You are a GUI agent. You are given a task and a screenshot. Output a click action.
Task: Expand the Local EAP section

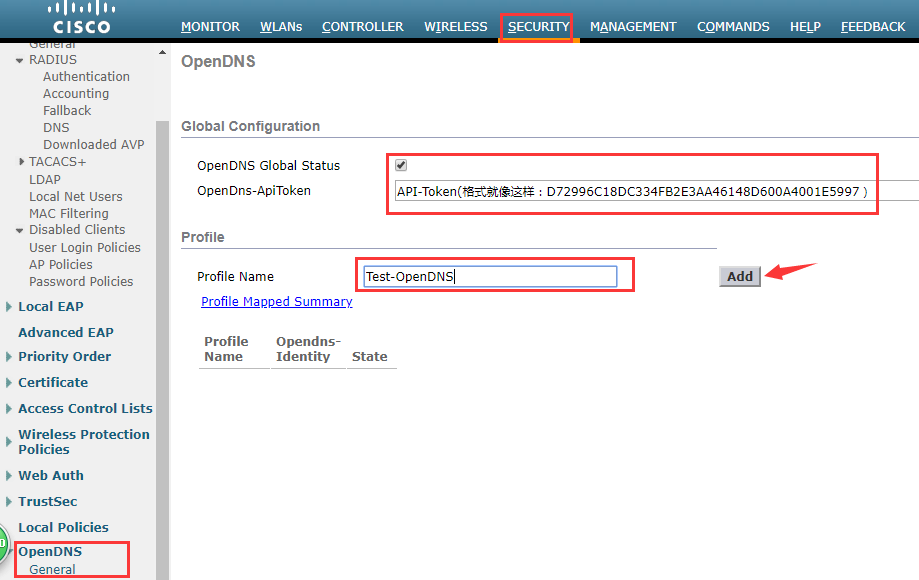coord(9,306)
